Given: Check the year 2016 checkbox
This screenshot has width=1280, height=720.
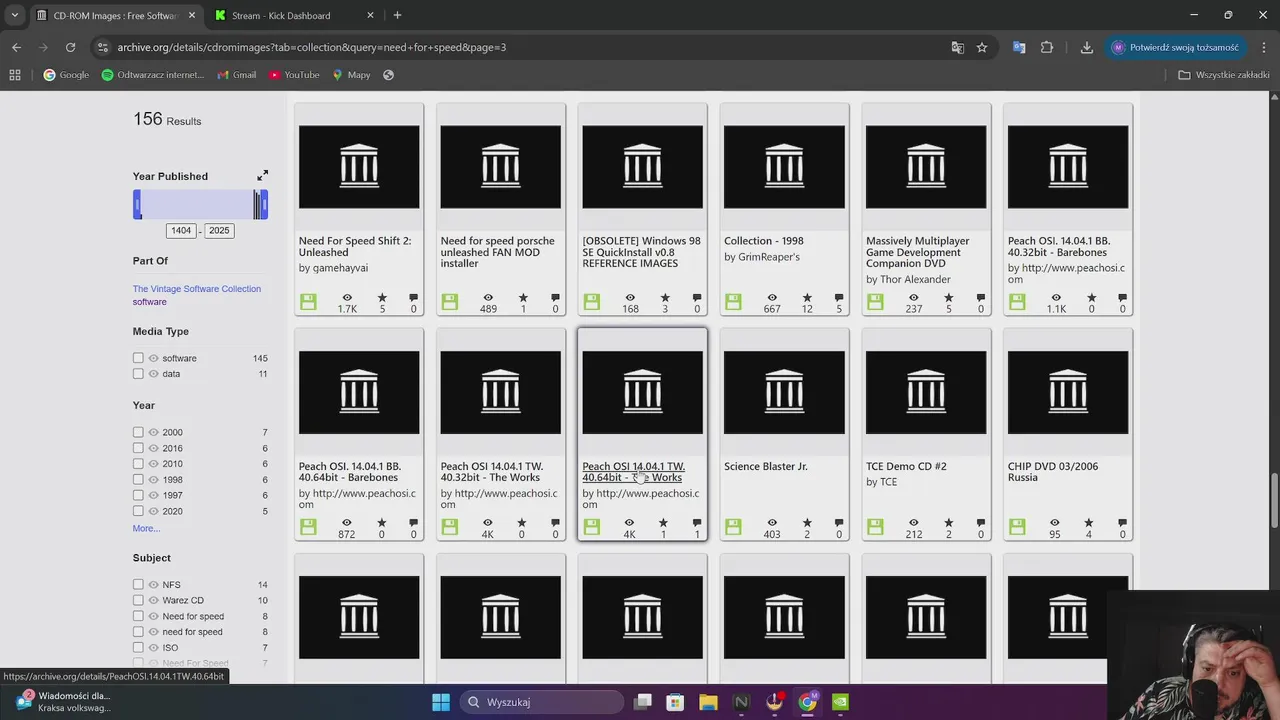Looking at the screenshot, I should click(138, 448).
